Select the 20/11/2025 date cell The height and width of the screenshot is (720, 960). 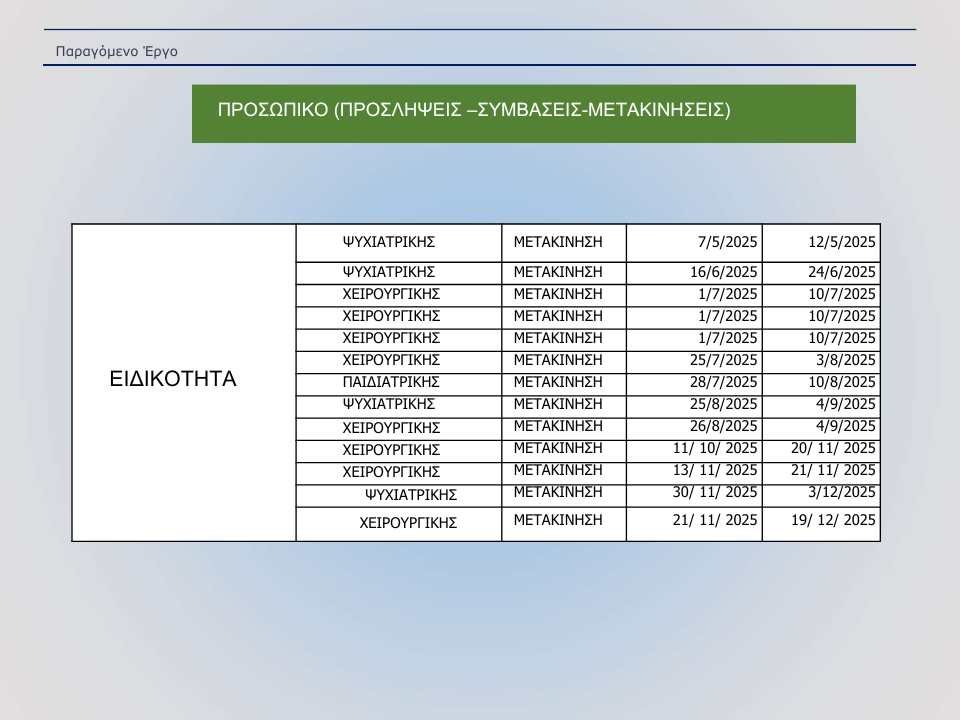(821, 448)
